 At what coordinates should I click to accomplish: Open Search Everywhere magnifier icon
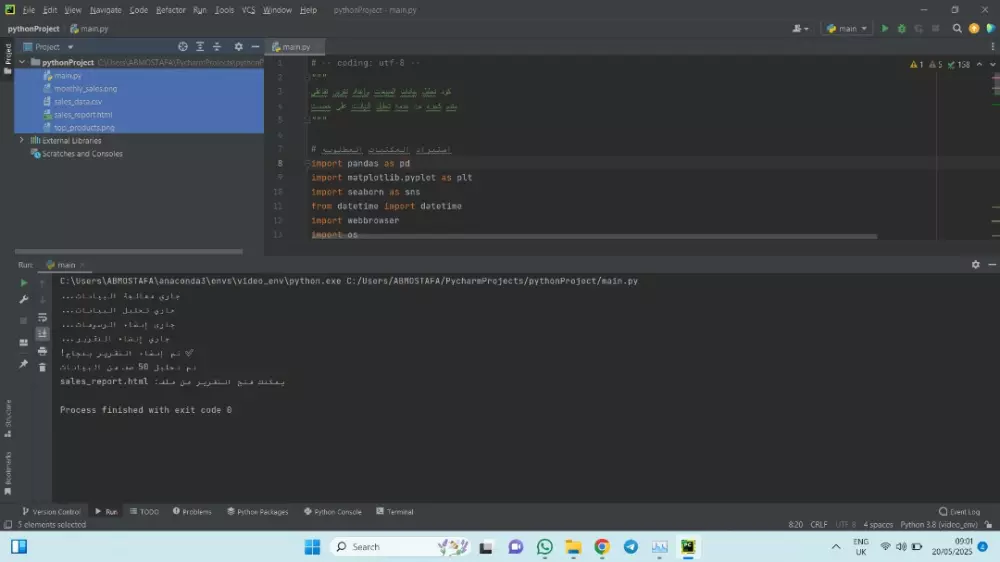point(957,29)
